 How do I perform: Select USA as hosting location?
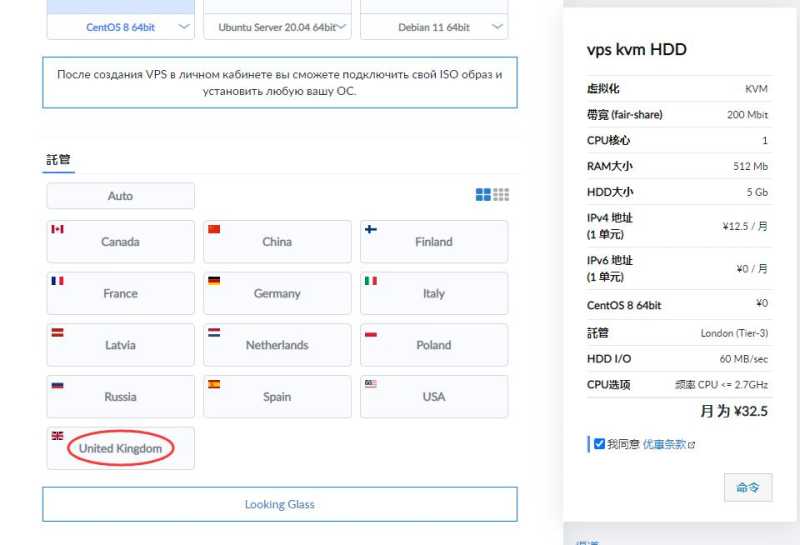coord(434,397)
